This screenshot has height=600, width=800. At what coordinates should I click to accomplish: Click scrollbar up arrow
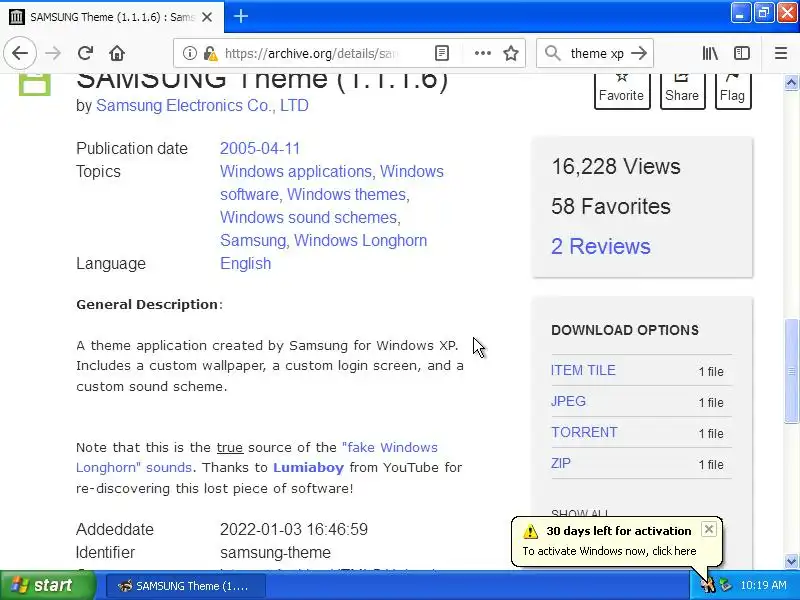point(791,83)
